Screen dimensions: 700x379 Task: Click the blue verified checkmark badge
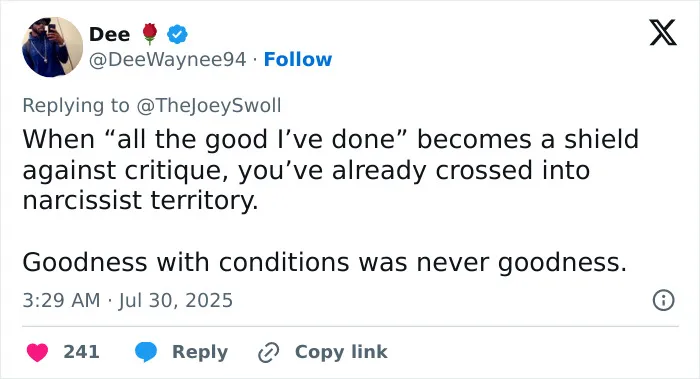(x=177, y=34)
